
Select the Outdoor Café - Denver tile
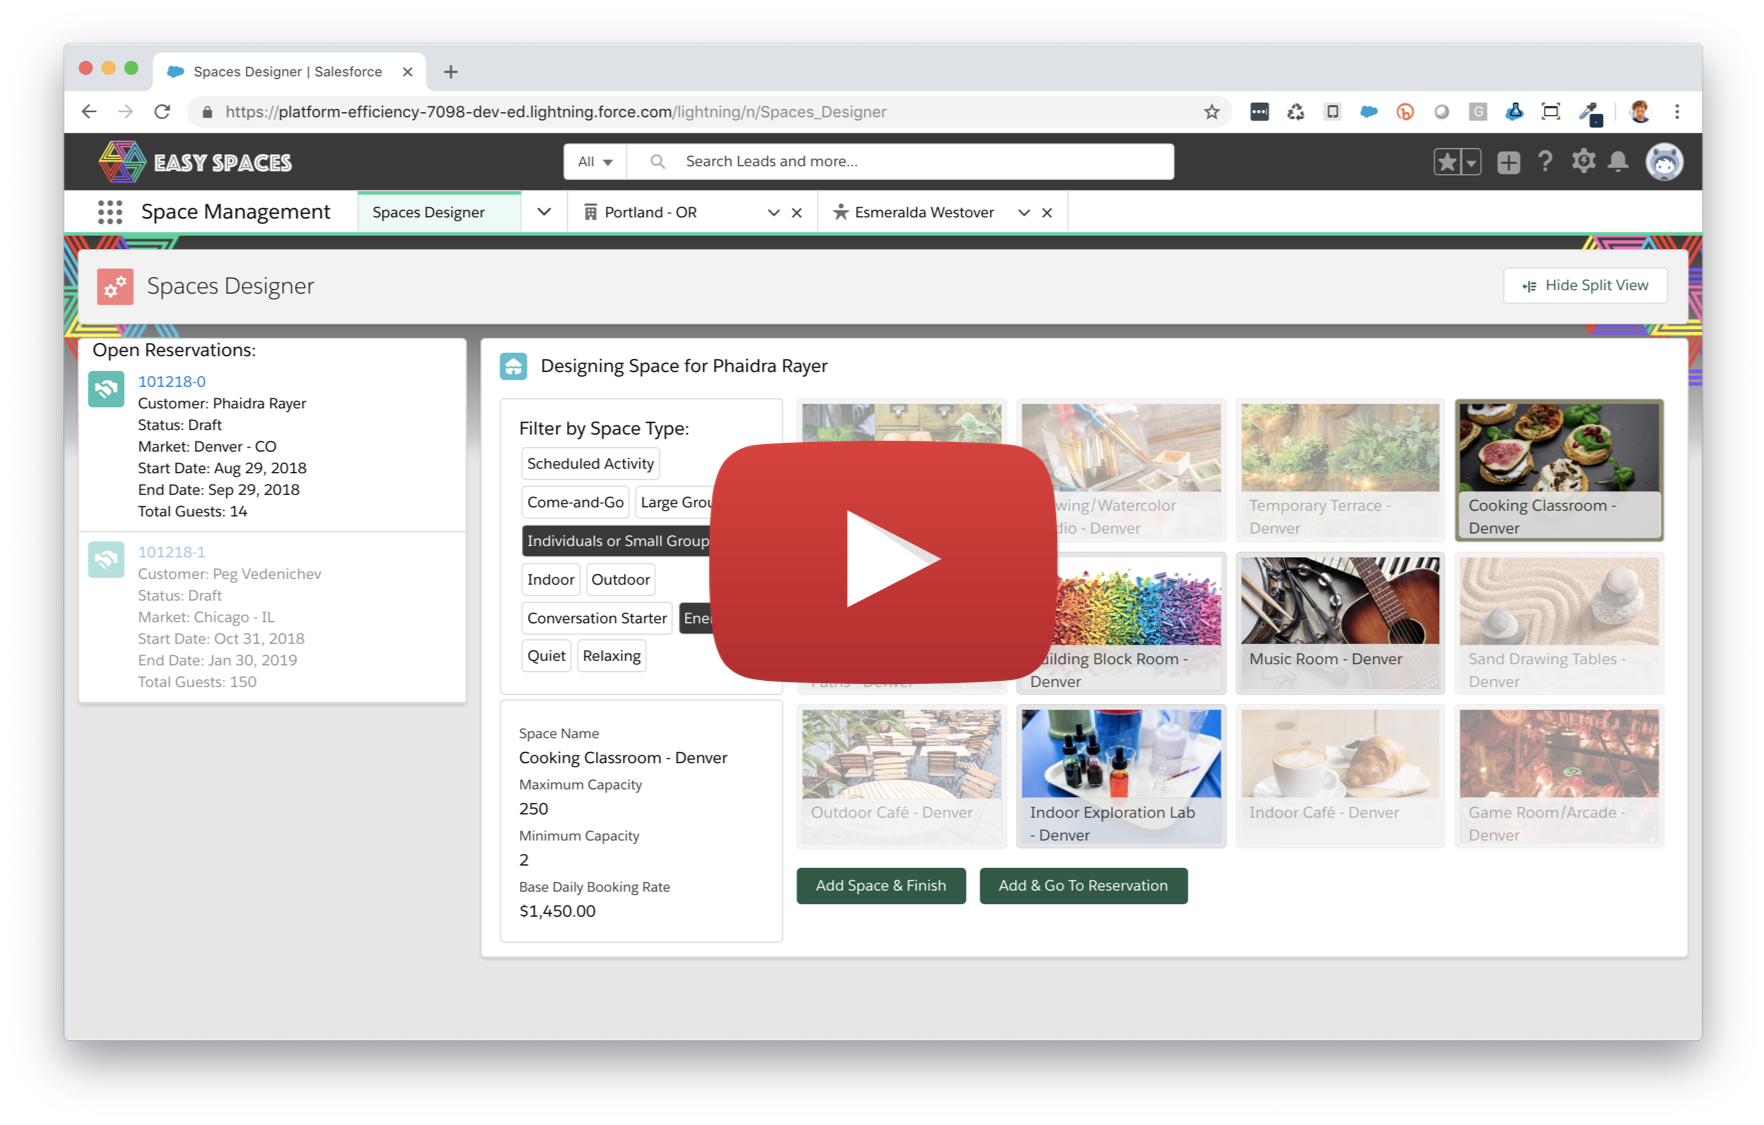coord(901,777)
